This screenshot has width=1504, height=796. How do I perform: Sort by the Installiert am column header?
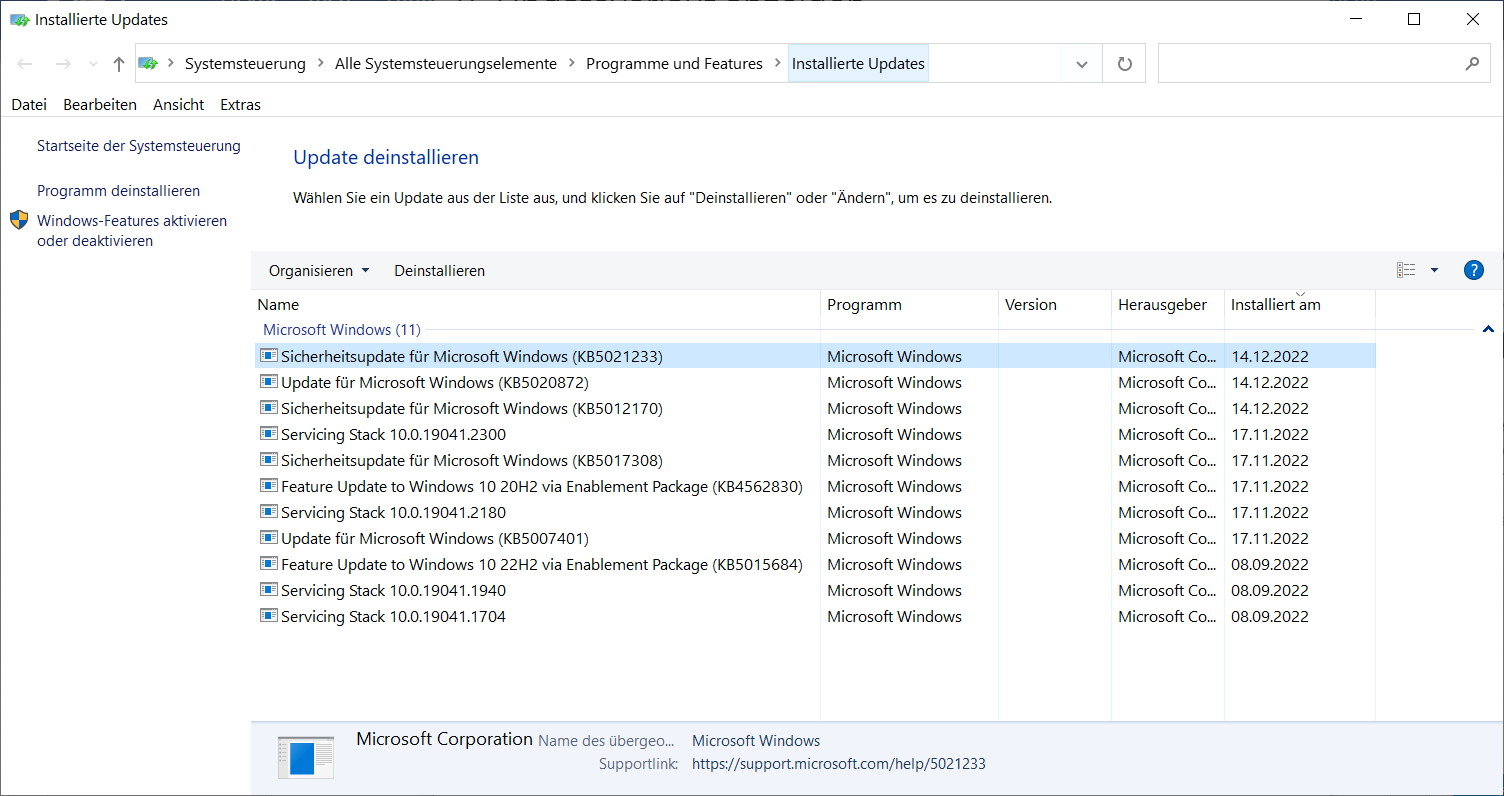1300,305
